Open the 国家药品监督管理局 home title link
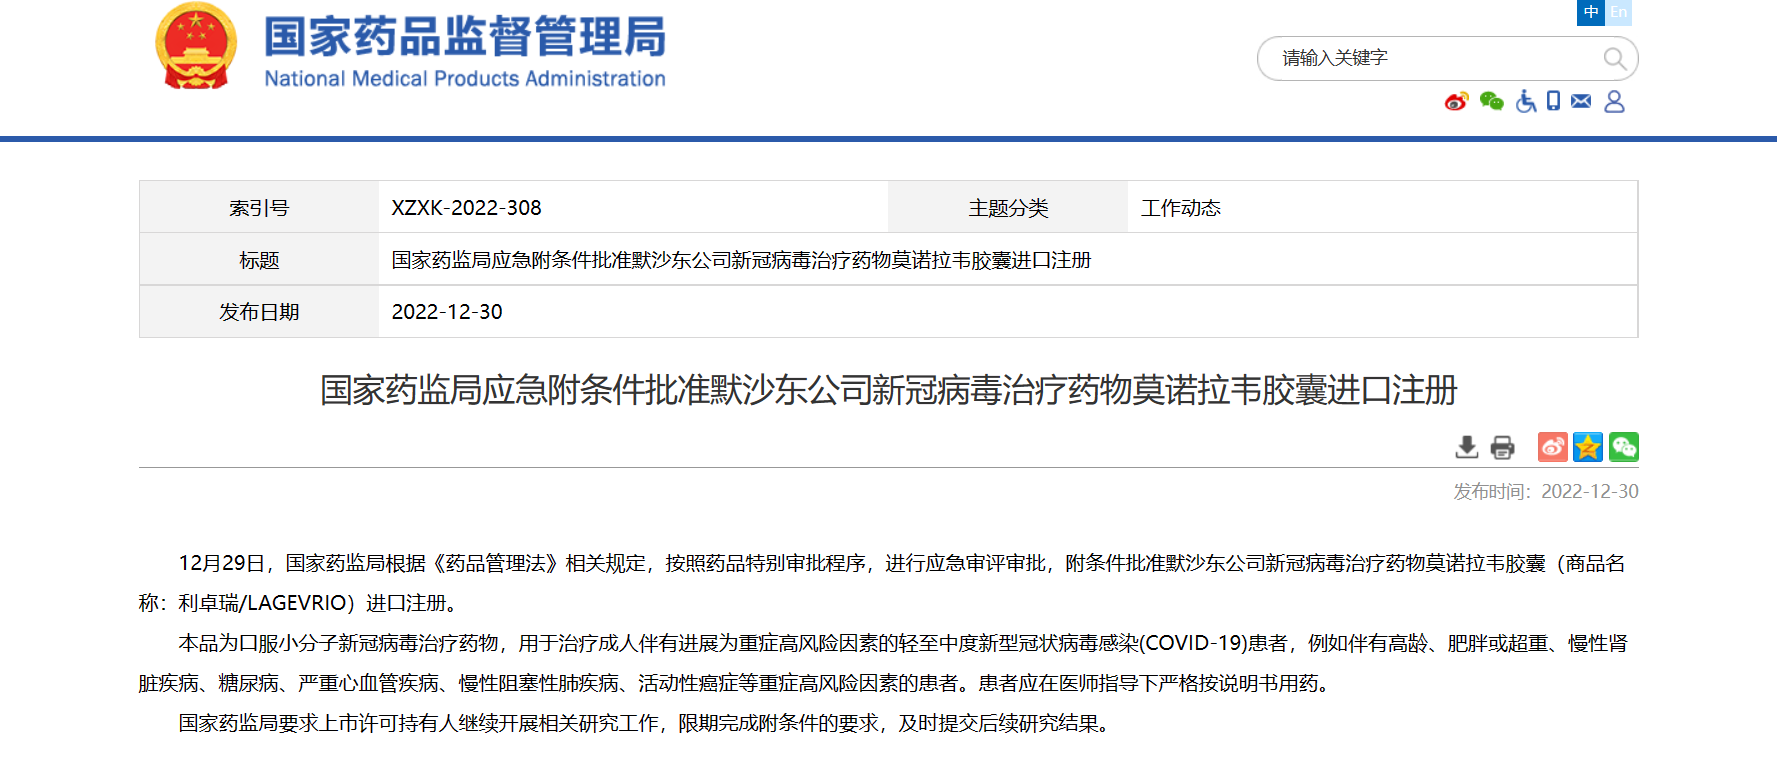1777x782 pixels. click(x=464, y=36)
